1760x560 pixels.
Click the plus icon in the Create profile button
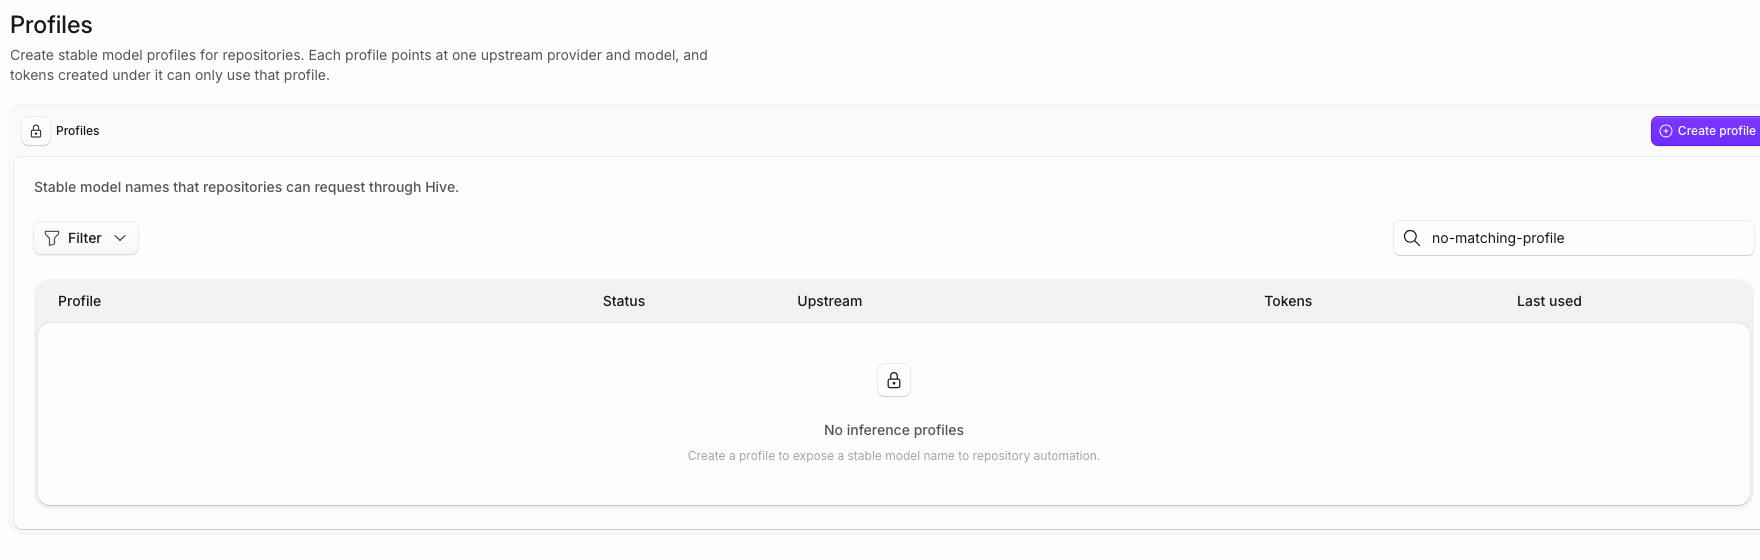click(x=1666, y=131)
